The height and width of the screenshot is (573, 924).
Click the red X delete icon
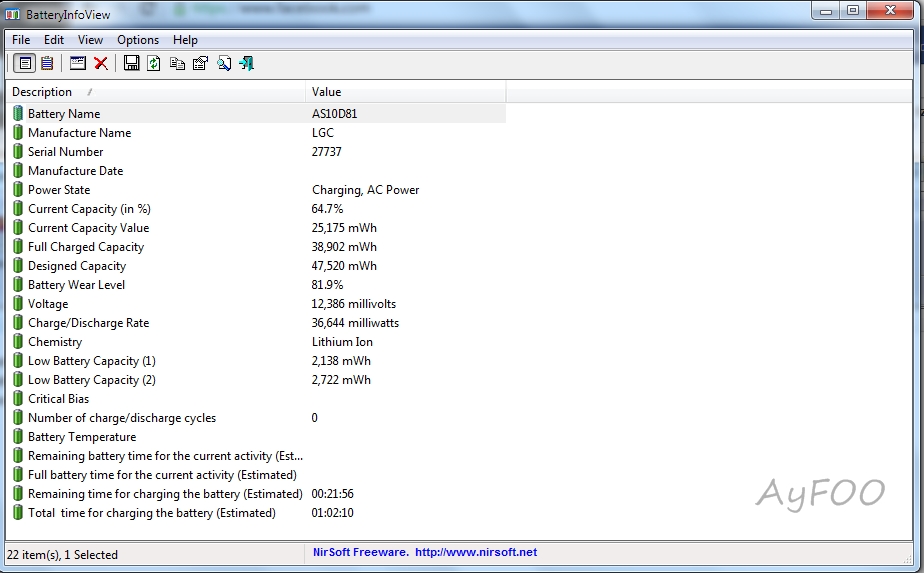pos(101,63)
